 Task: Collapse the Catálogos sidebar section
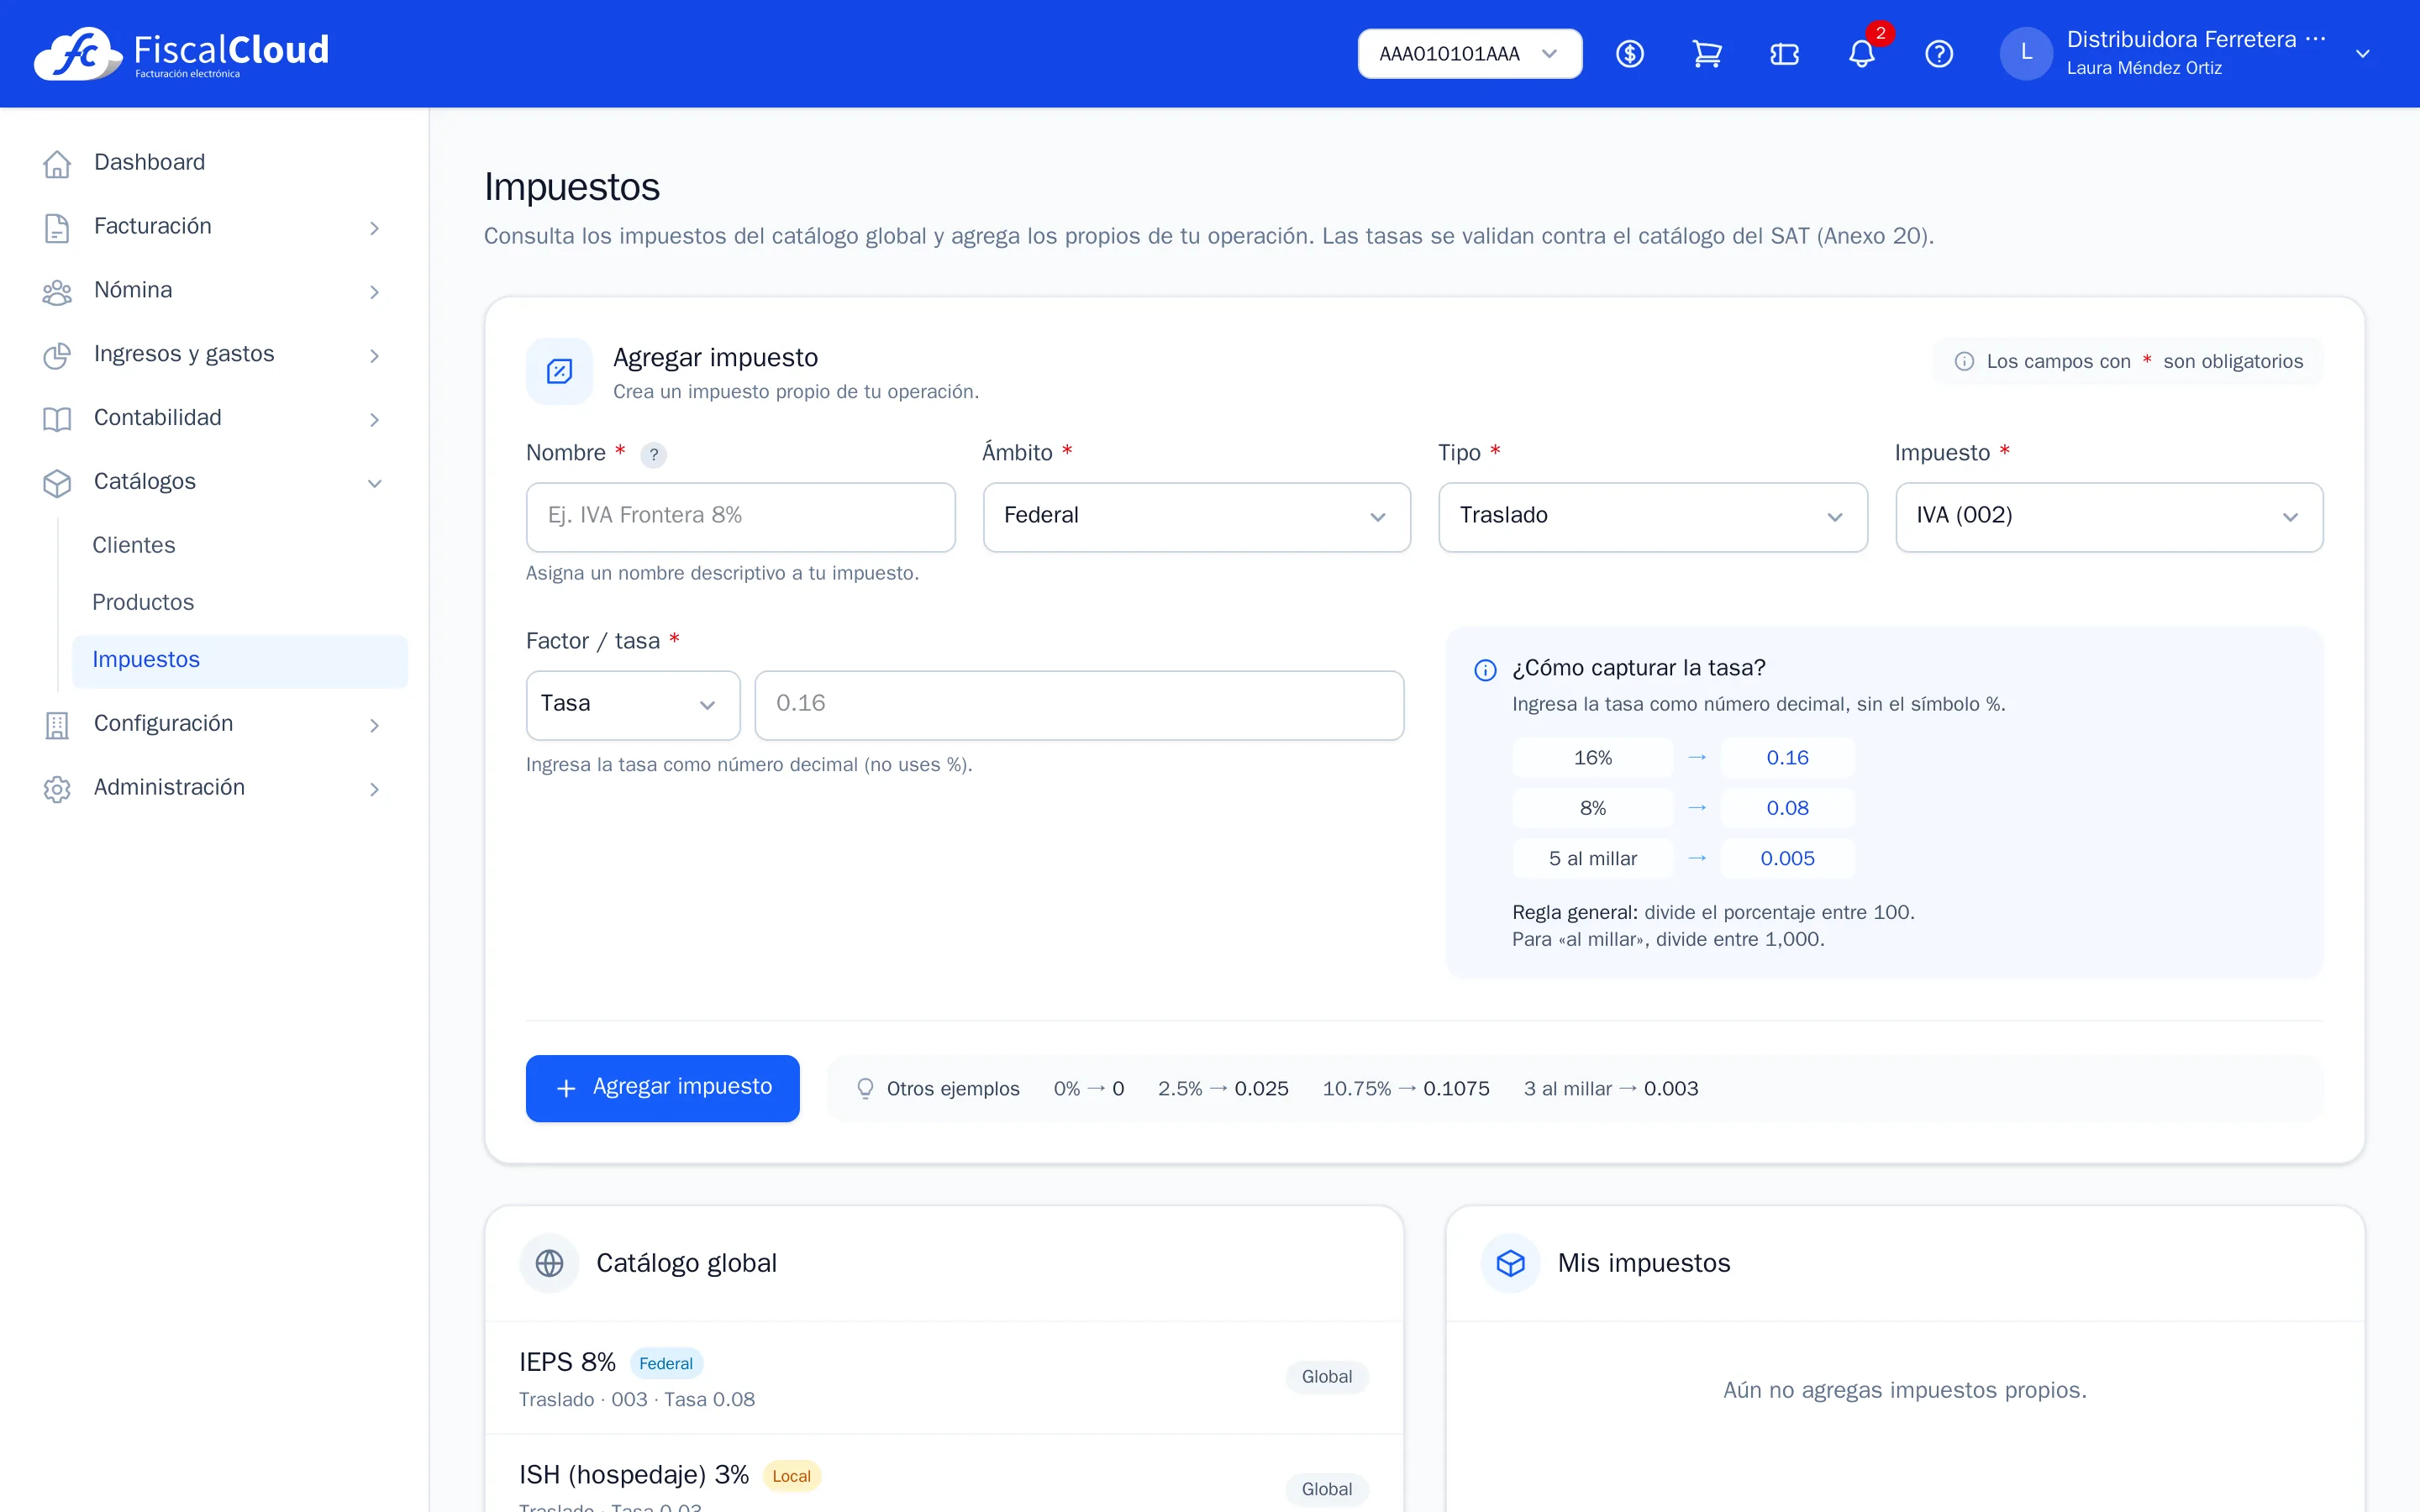(x=374, y=483)
